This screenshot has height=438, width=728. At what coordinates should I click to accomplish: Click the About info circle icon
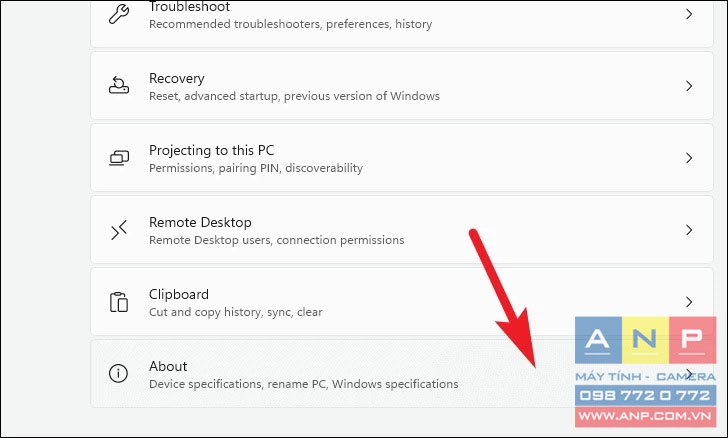tap(118, 373)
